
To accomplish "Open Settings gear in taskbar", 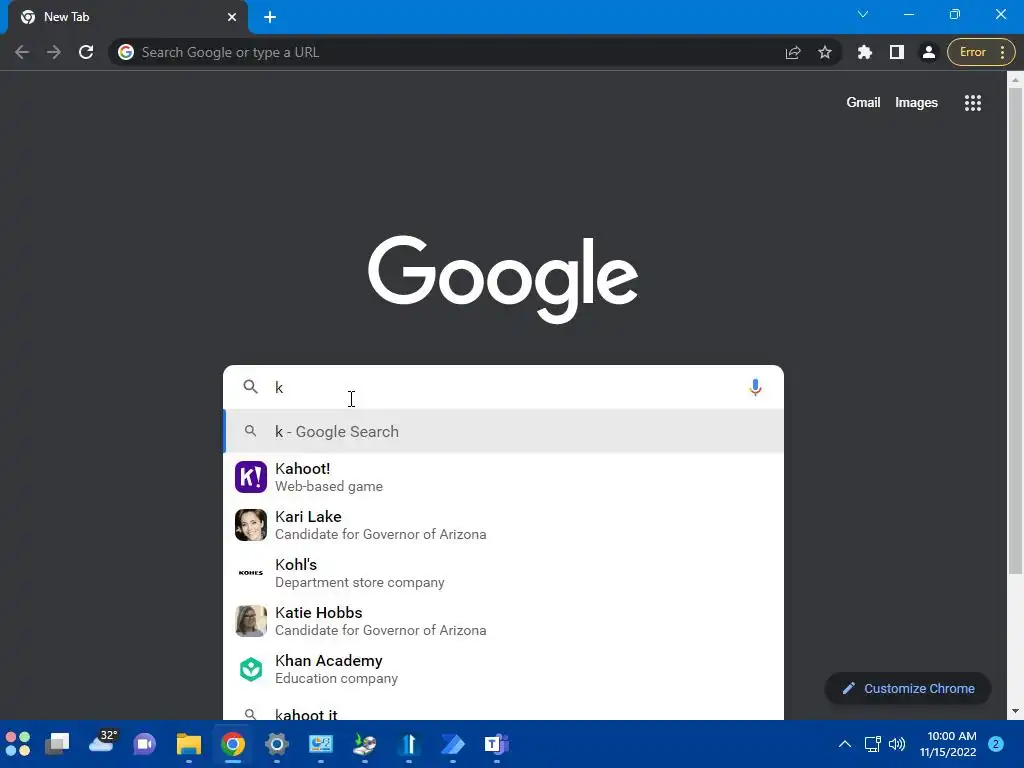I will point(277,744).
